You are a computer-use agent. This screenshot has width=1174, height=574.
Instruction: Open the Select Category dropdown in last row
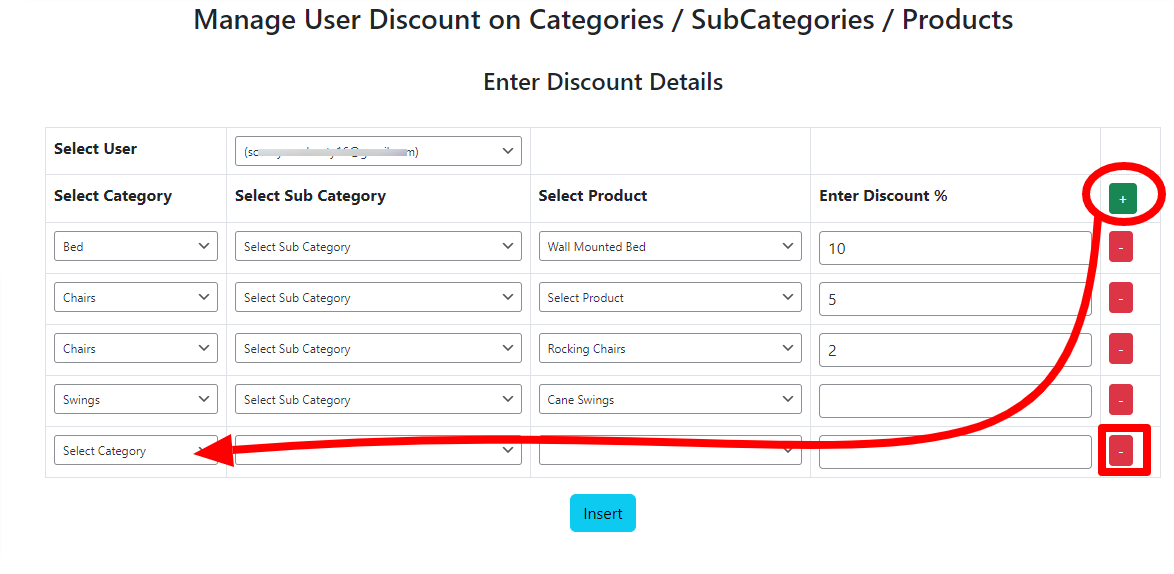(136, 451)
